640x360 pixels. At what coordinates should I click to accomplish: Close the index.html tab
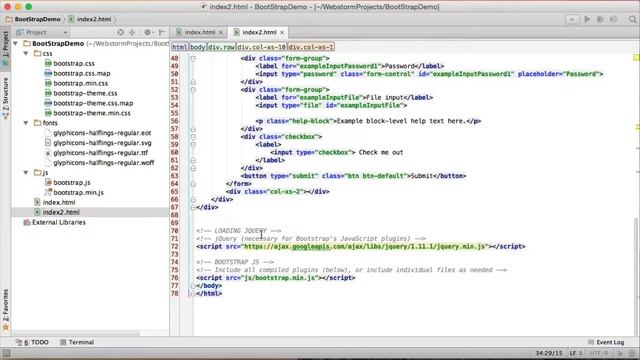coord(221,33)
